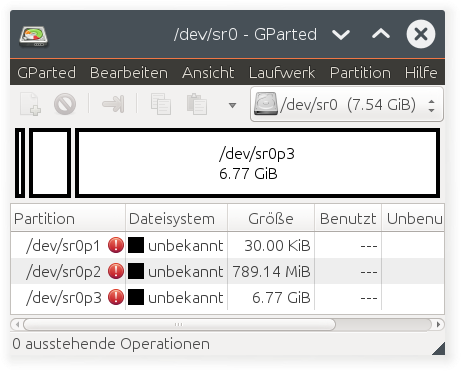The width and height of the screenshot is (461, 371).
Task: Sort by the Größe column header
Action: coord(271,219)
